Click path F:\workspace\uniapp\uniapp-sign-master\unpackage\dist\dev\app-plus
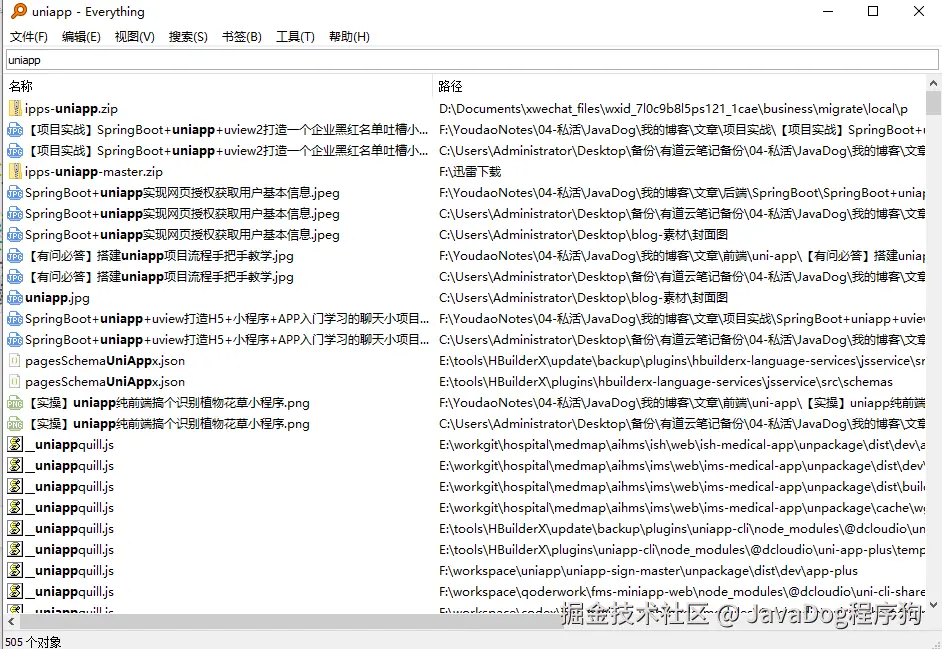The image size is (942, 649). (648, 571)
